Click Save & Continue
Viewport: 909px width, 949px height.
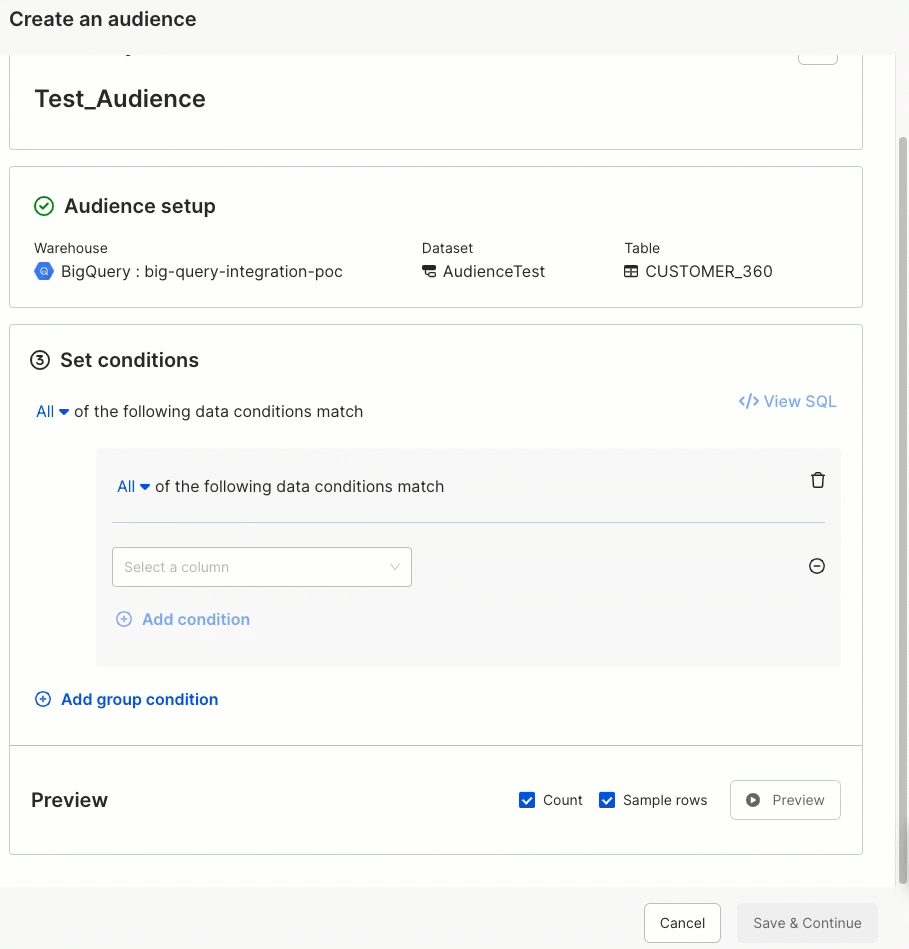[807, 923]
